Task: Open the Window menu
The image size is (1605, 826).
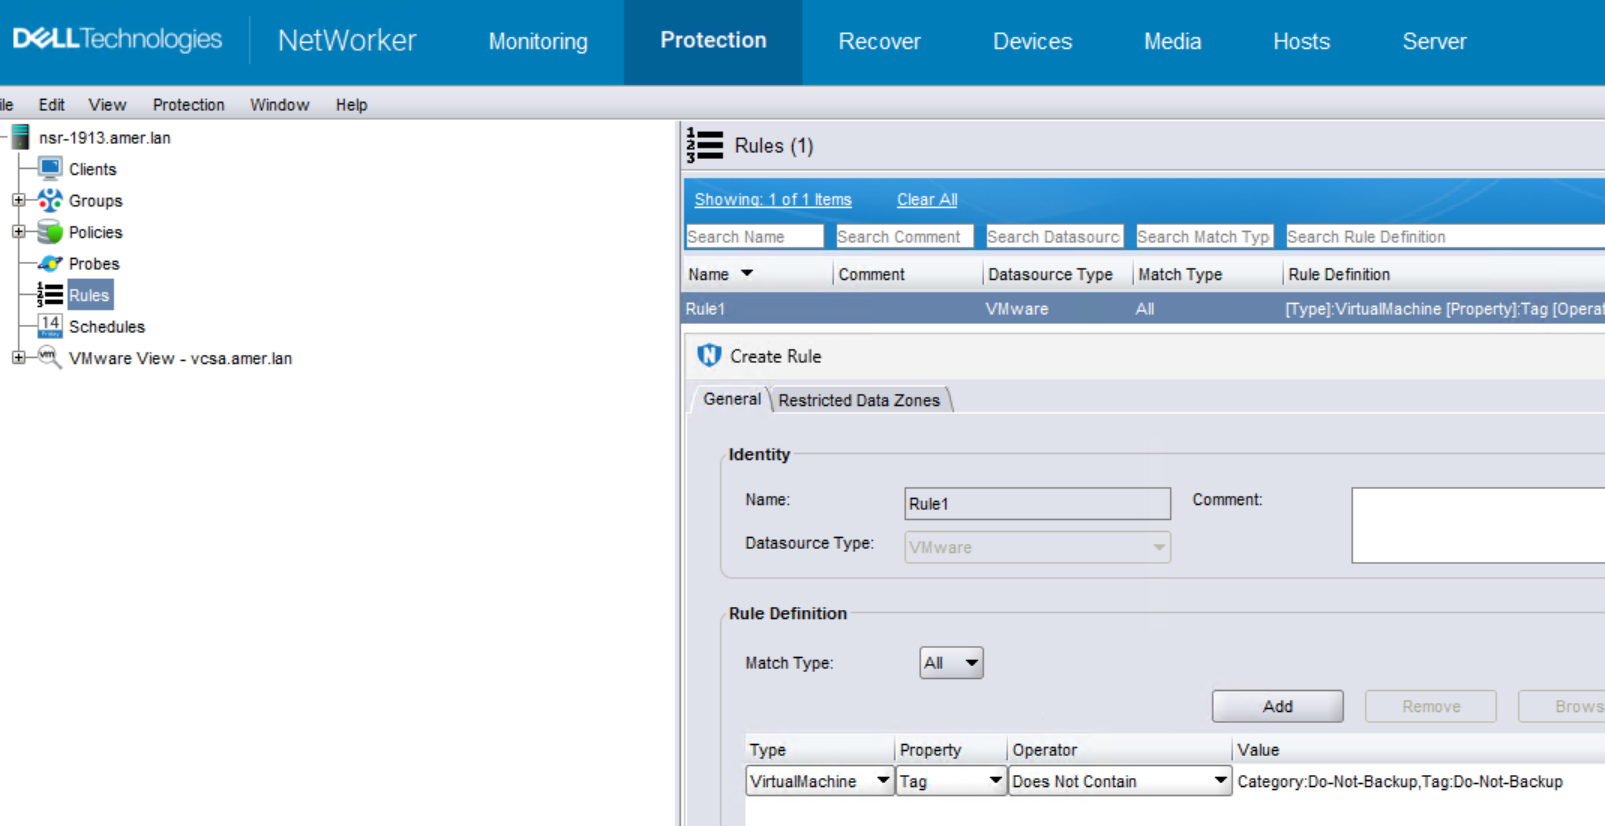Action: click(279, 105)
